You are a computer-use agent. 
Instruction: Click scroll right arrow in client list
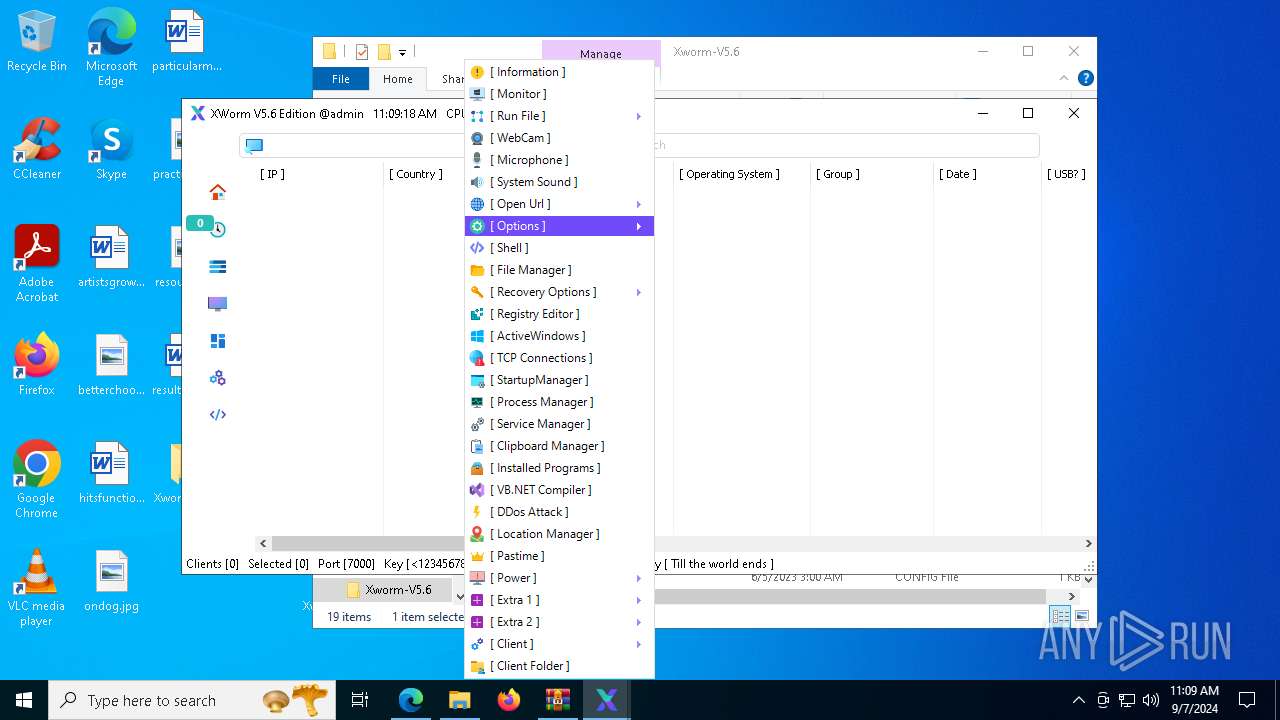coord(1088,544)
